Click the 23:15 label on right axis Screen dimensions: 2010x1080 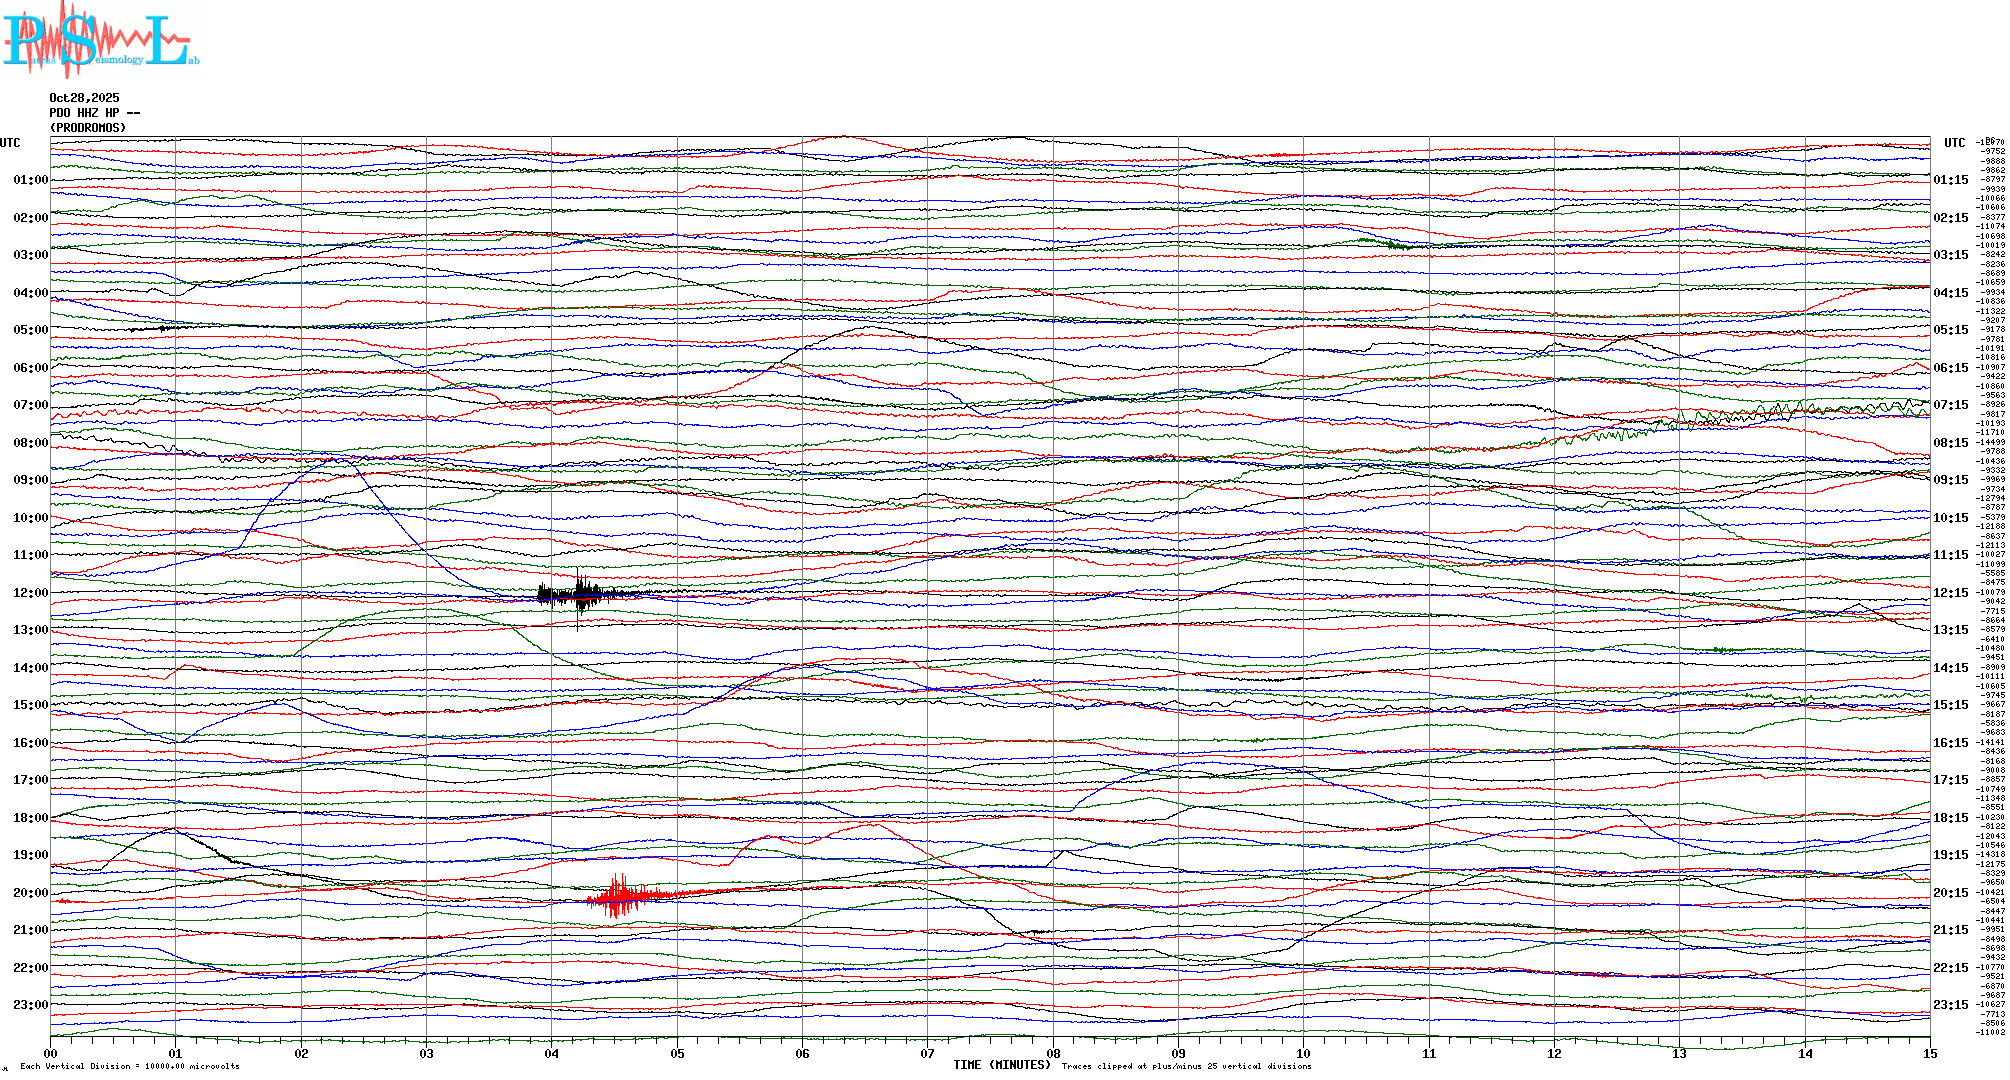tap(1950, 1005)
